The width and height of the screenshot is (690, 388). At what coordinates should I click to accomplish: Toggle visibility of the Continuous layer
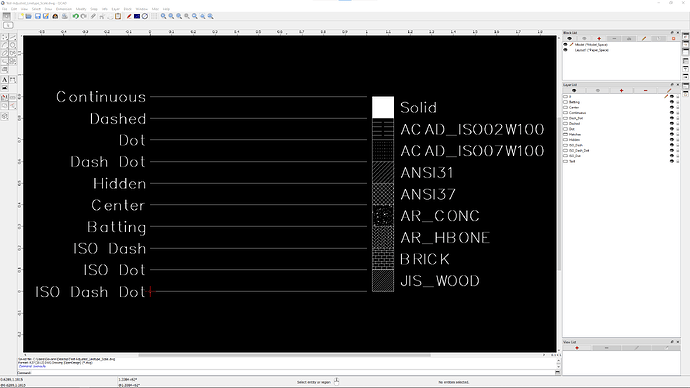(x=672, y=113)
